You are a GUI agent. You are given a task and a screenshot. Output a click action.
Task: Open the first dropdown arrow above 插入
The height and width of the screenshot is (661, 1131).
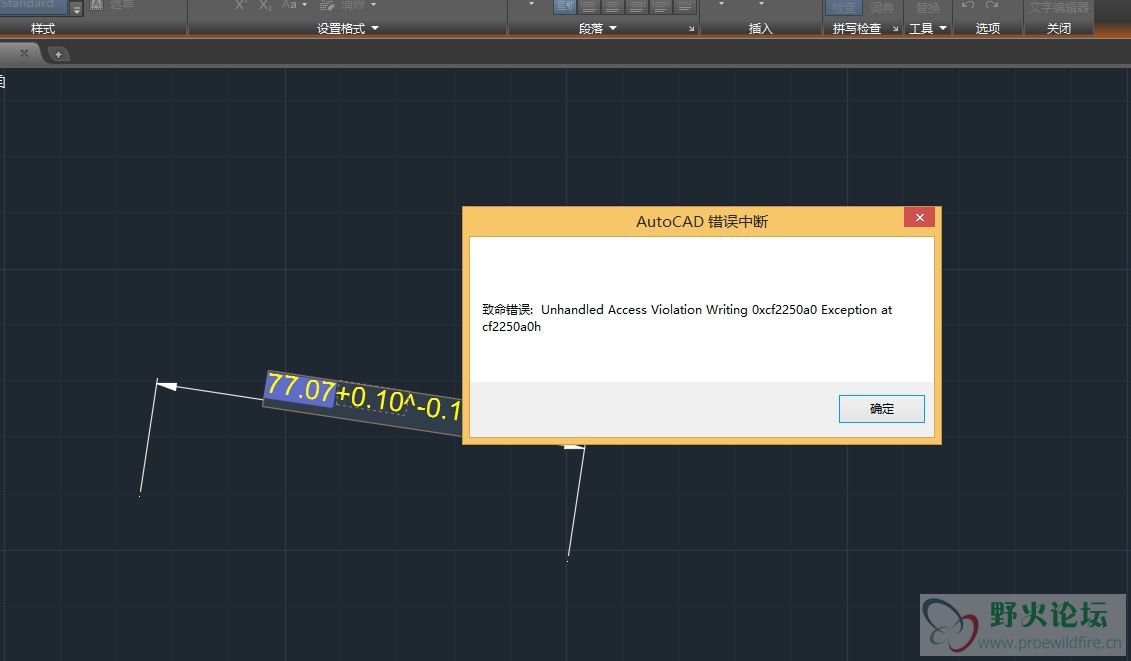point(721,4)
